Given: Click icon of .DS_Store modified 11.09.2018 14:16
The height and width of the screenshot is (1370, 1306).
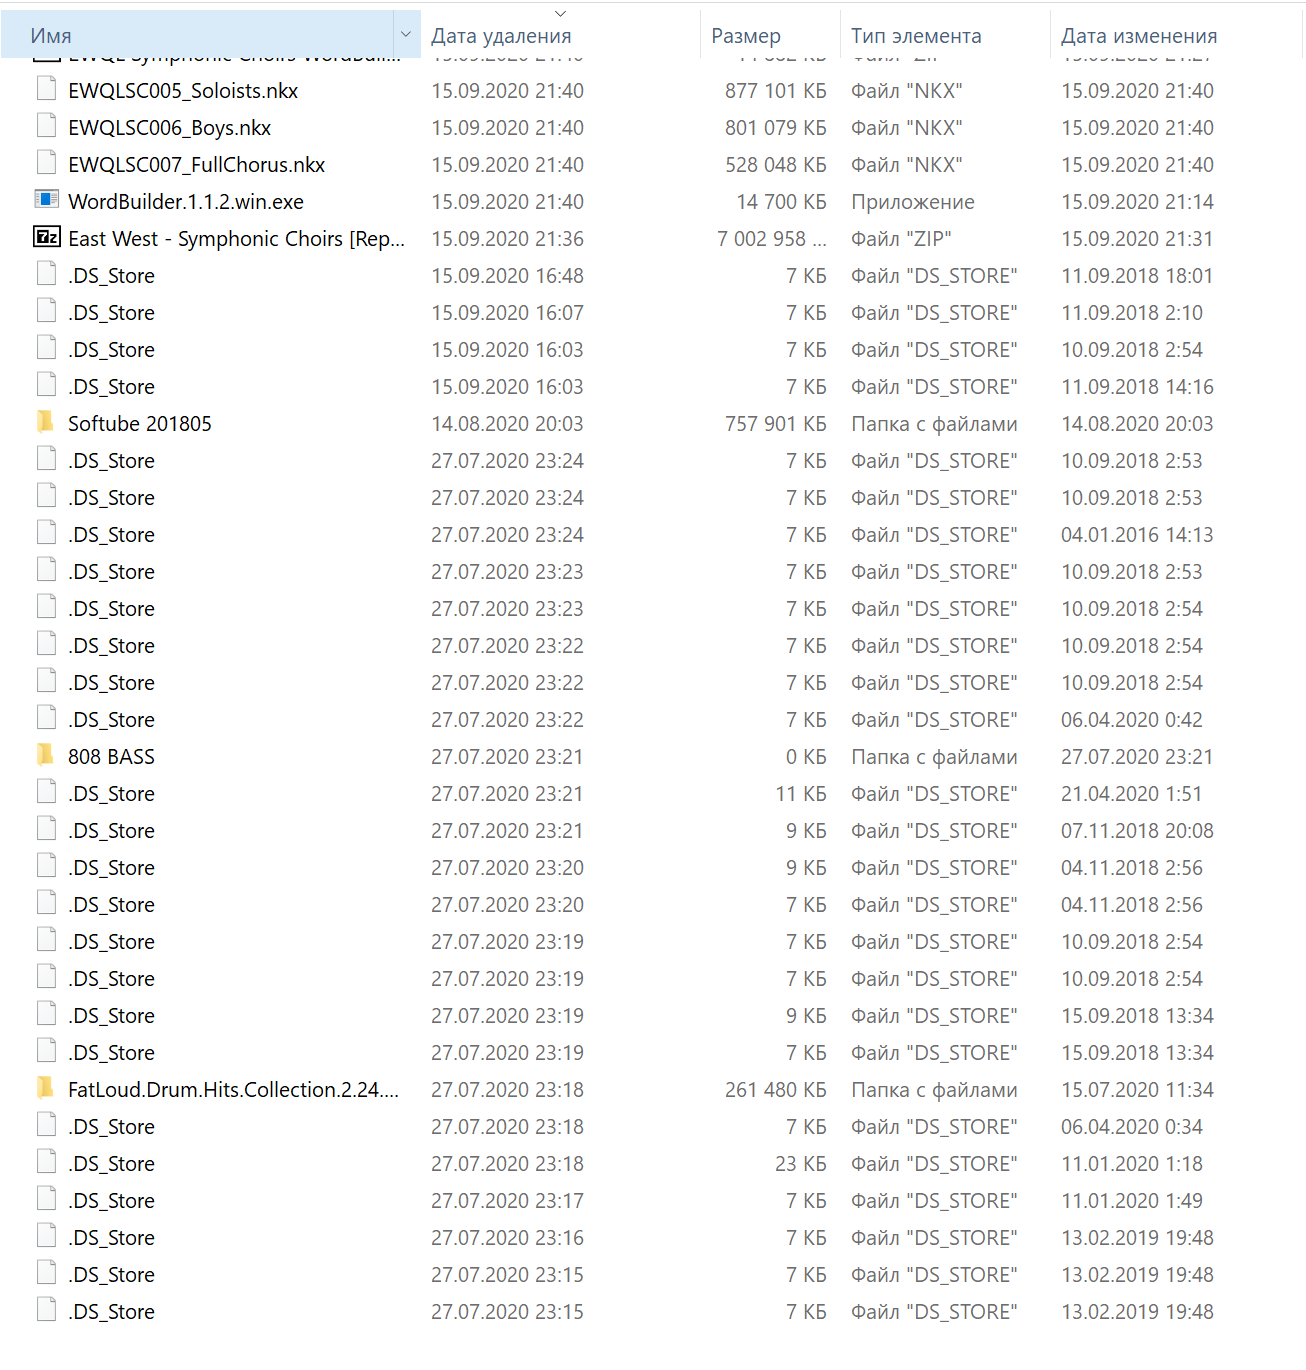Looking at the screenshot, I should [46, 386].
